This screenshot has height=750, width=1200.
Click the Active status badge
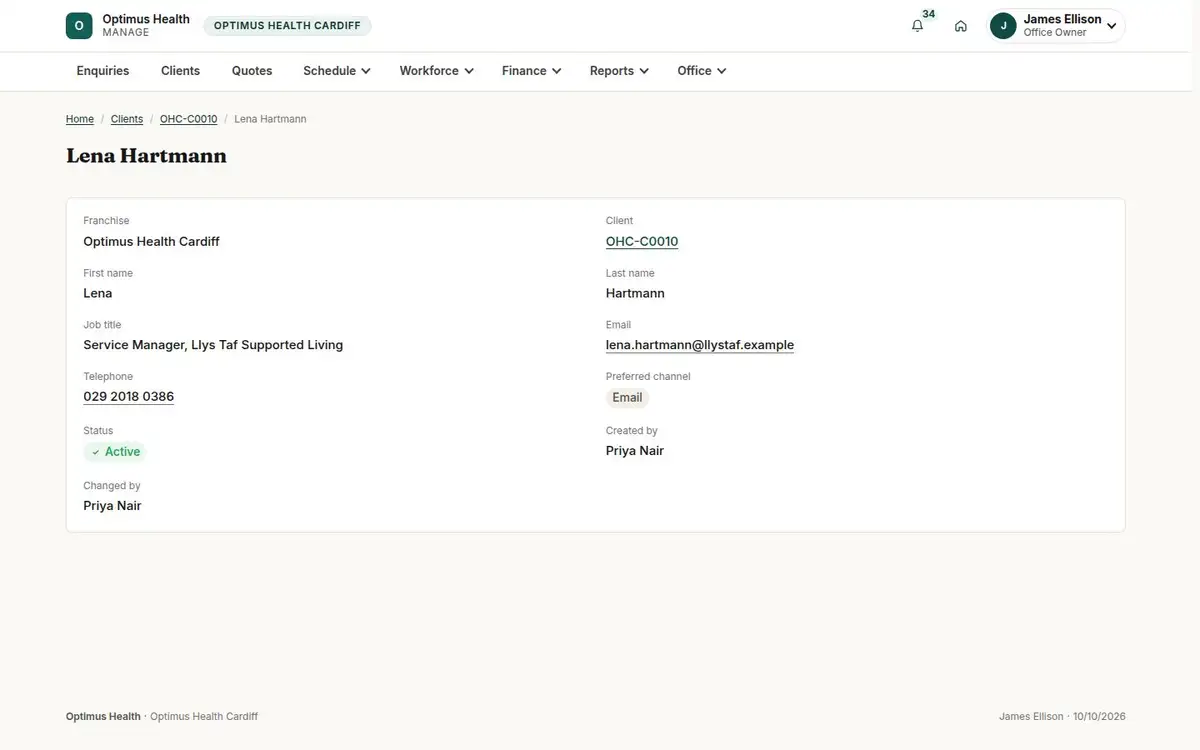coord(115,452)
